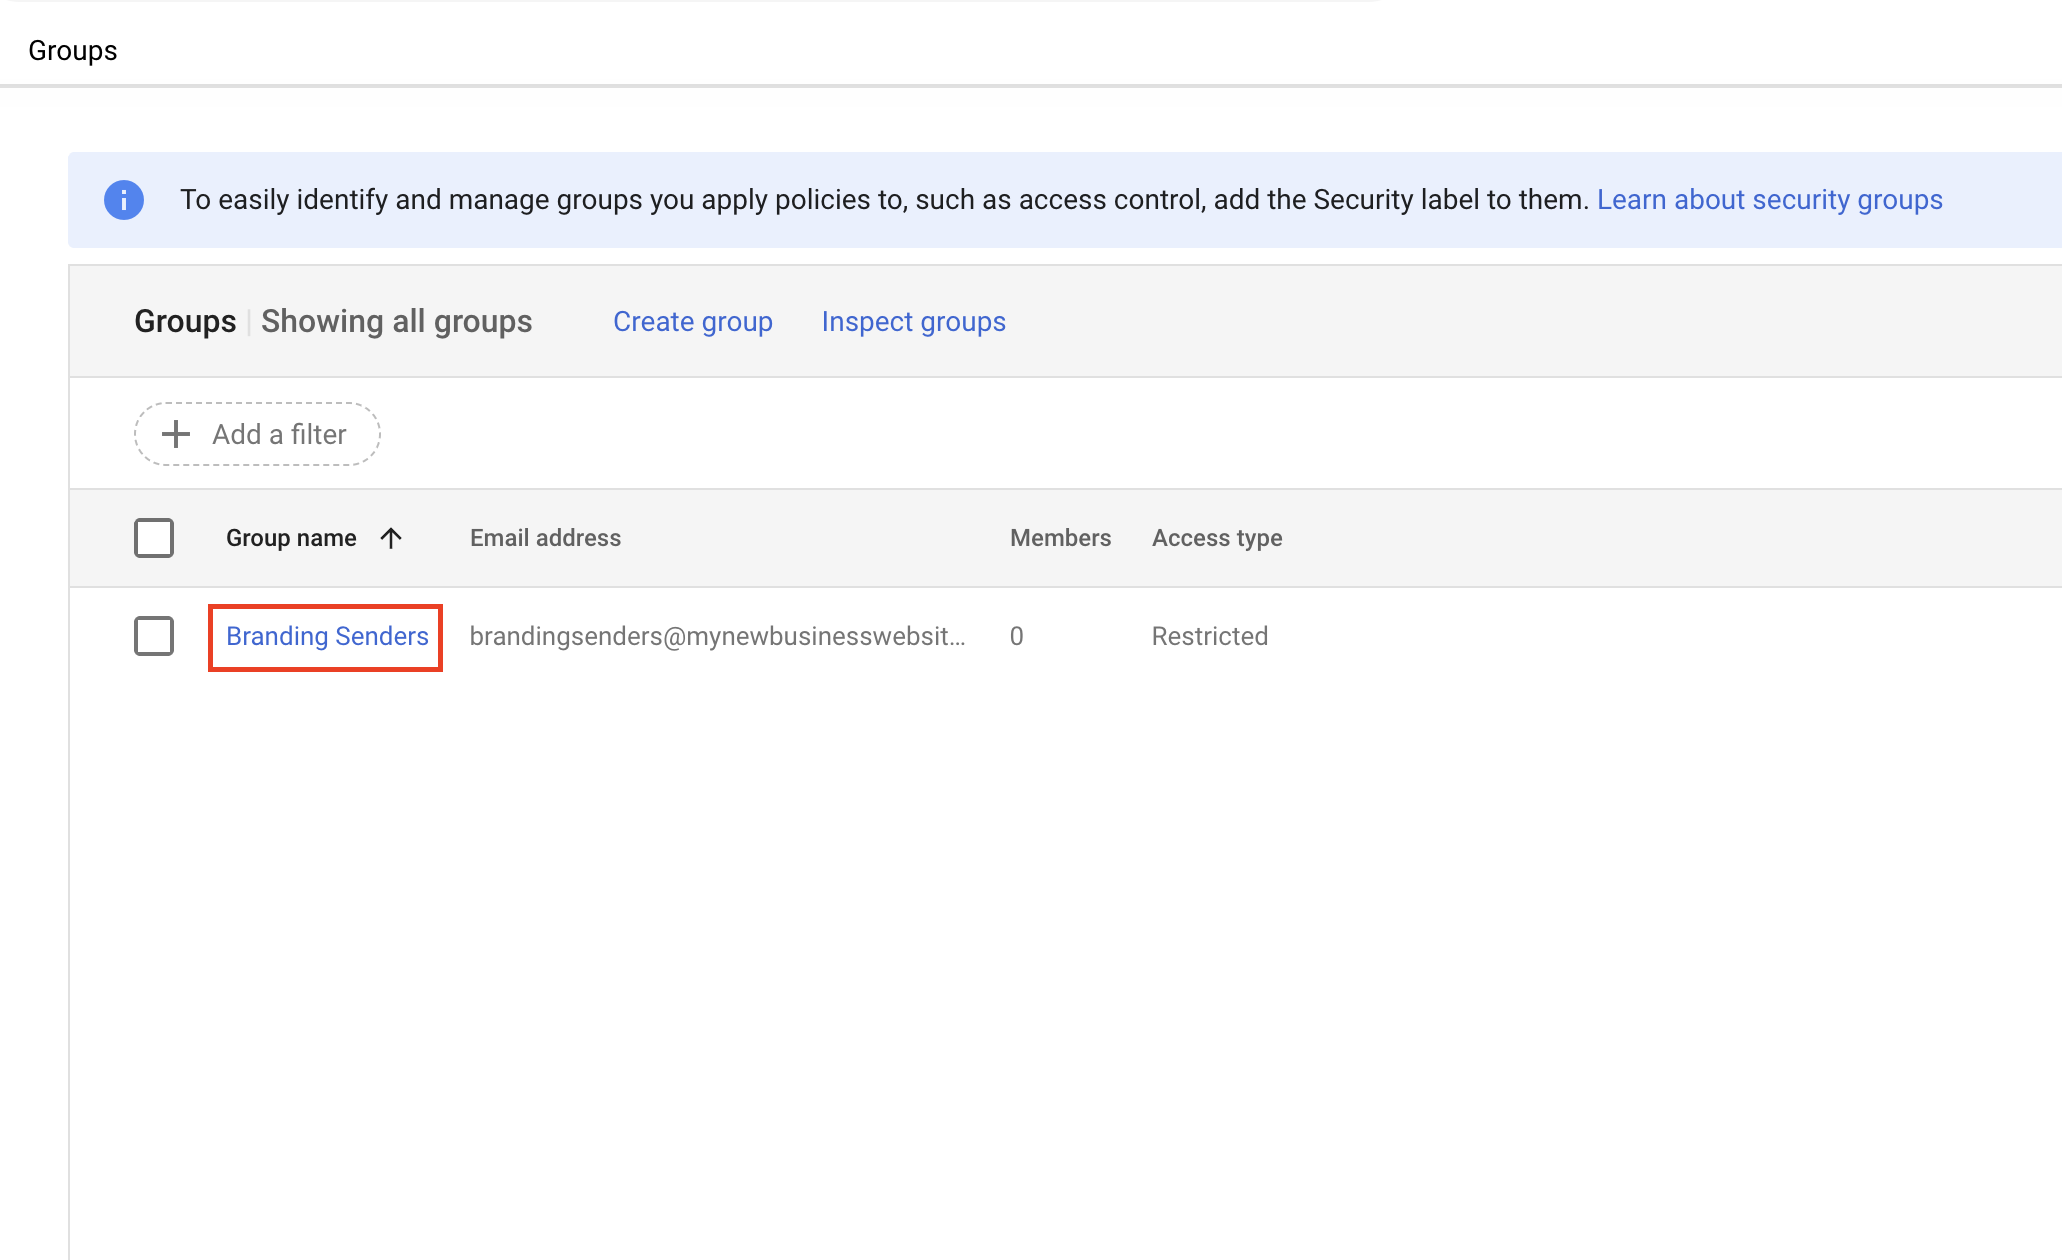Click the Members column header
2062x1260 pixels.
[x=1060, y=538]
